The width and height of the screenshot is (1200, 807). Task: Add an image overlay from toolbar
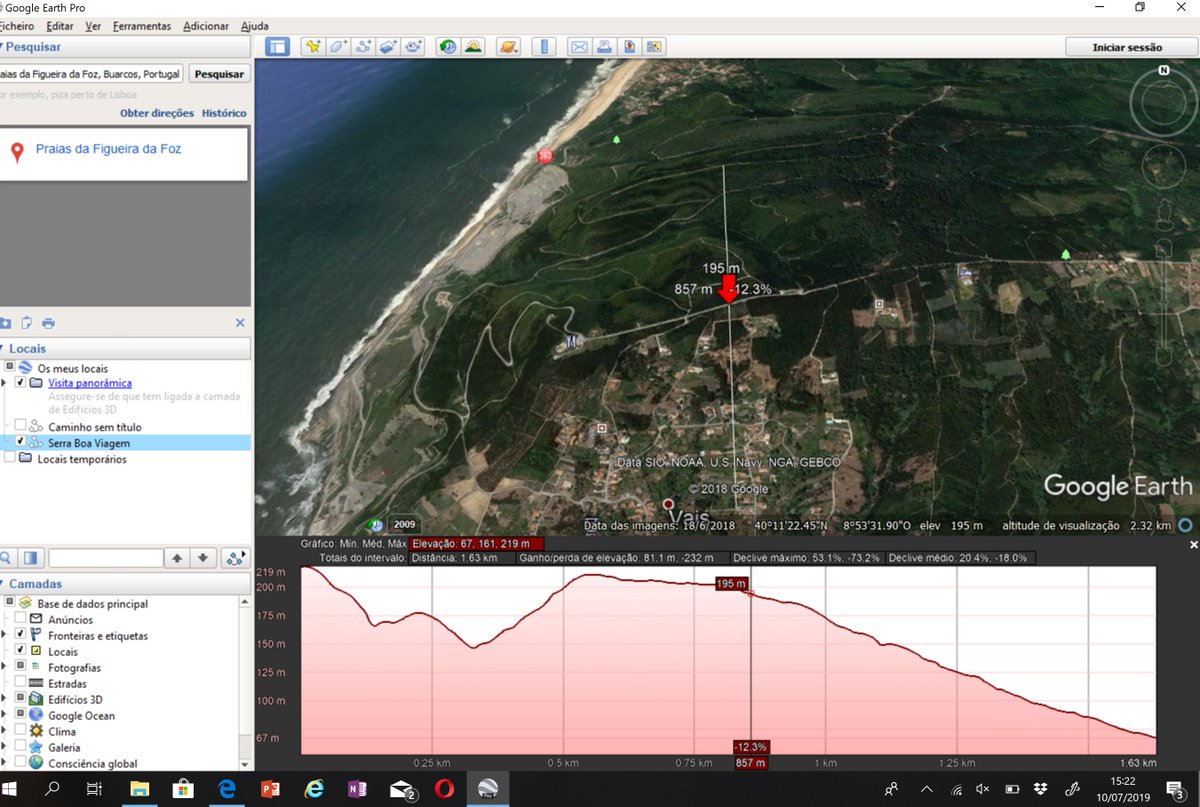point(388,46)
